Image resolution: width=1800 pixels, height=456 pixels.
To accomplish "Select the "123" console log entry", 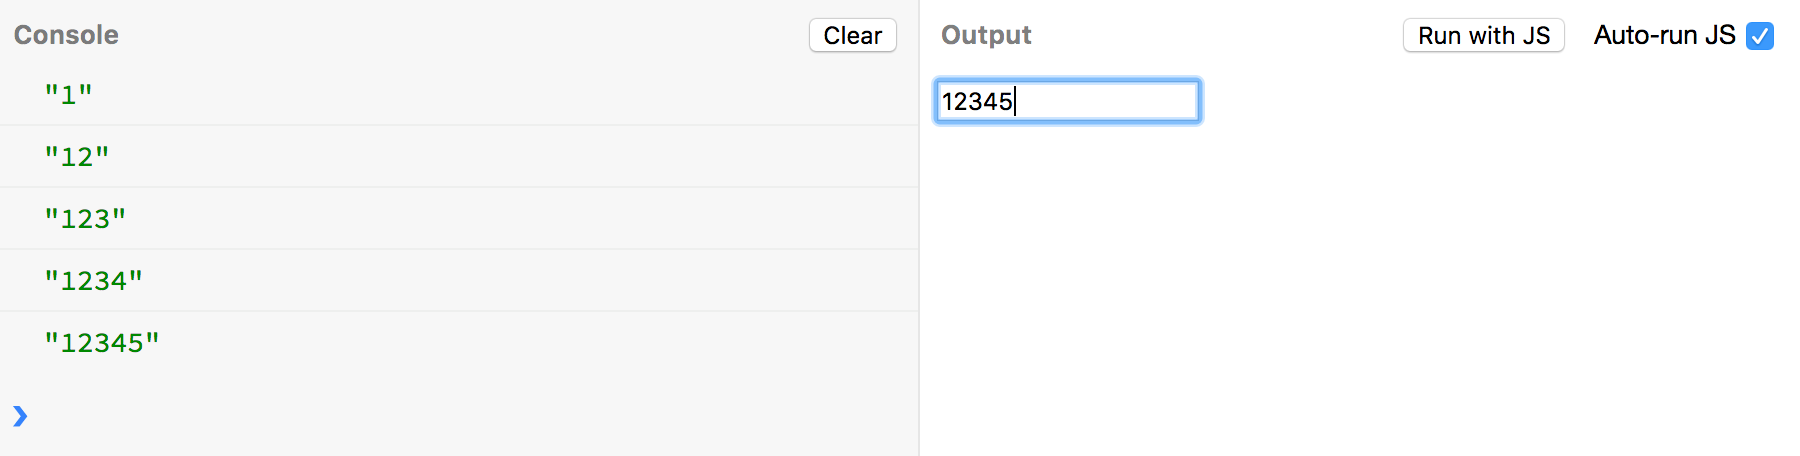I will (x=459, y=219).
